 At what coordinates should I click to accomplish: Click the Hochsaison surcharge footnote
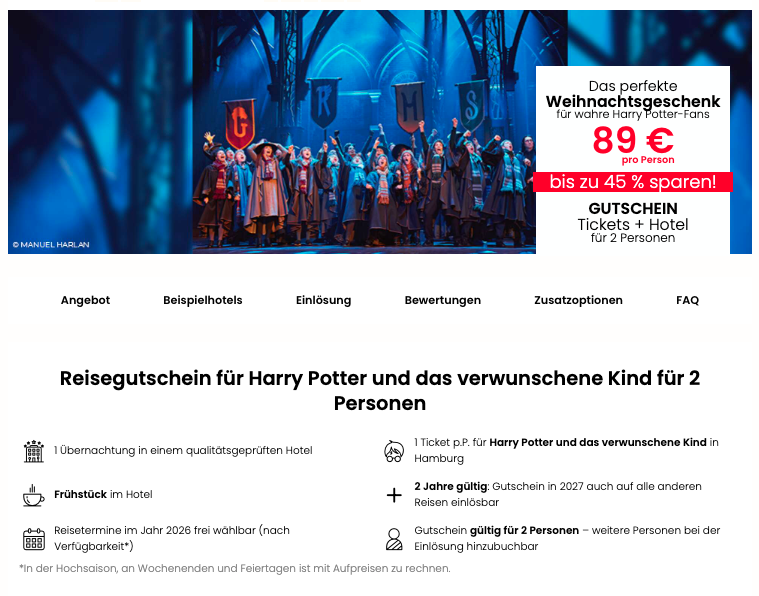point(235,568)
